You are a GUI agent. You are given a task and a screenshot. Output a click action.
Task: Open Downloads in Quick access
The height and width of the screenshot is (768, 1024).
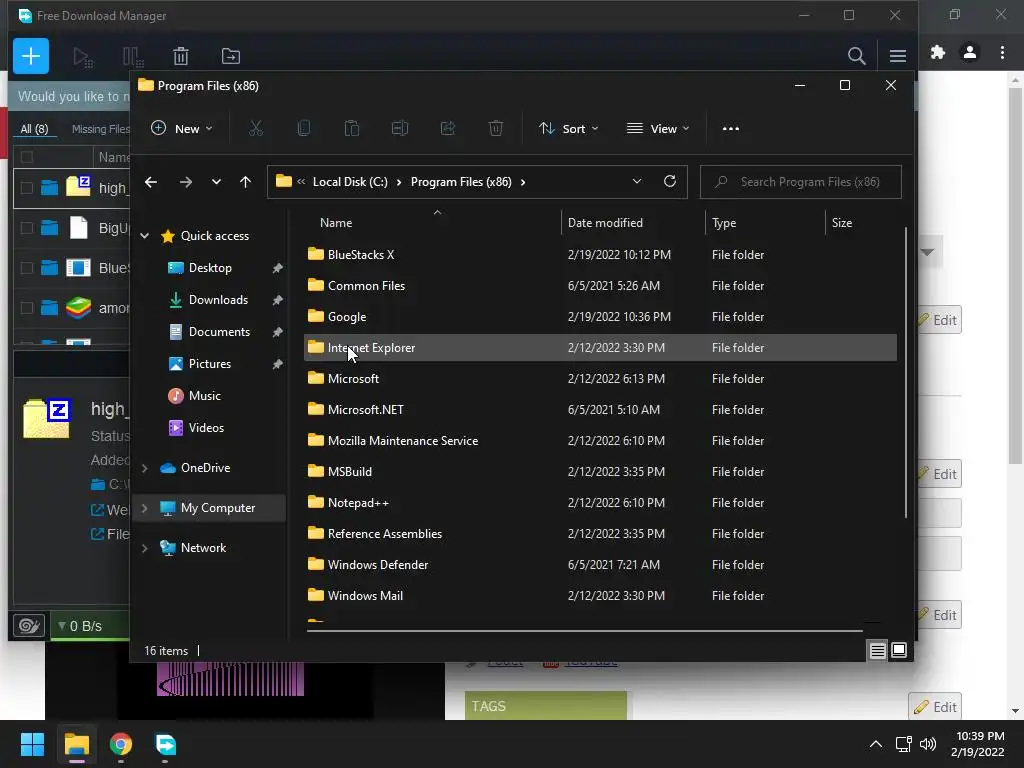point(218,300)
